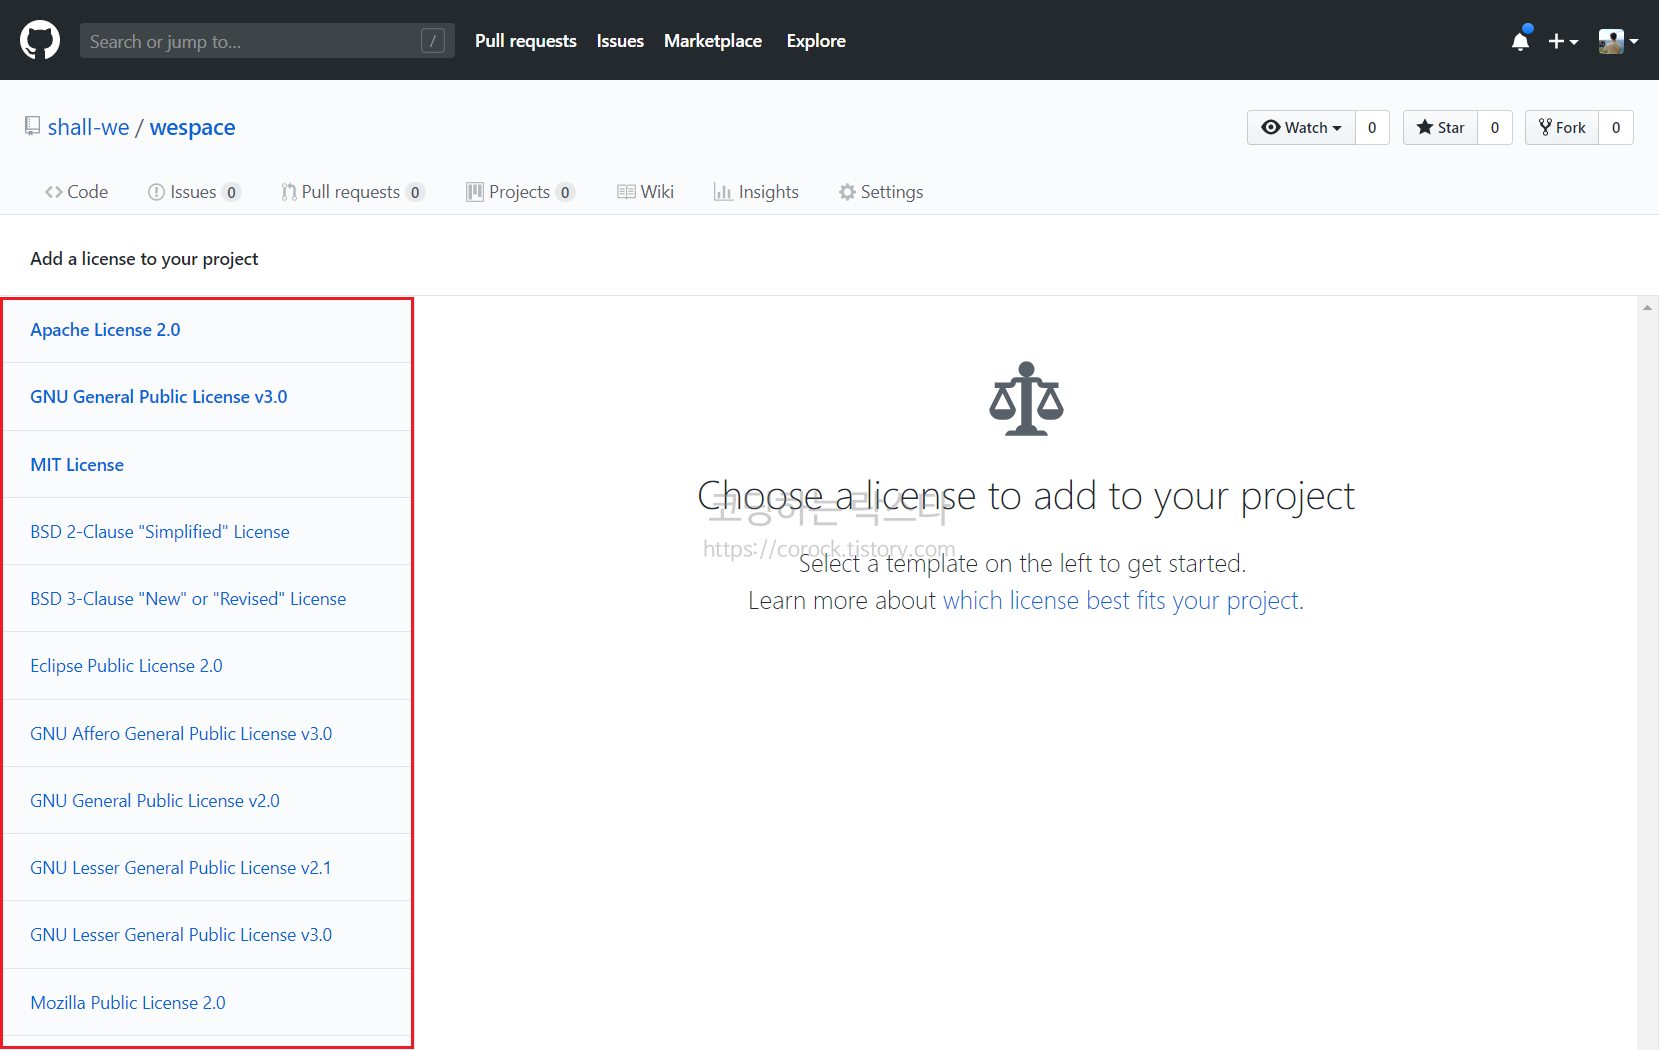Select GNU Affero General Public License v3.0
1659x1050 pixels.
208,734
